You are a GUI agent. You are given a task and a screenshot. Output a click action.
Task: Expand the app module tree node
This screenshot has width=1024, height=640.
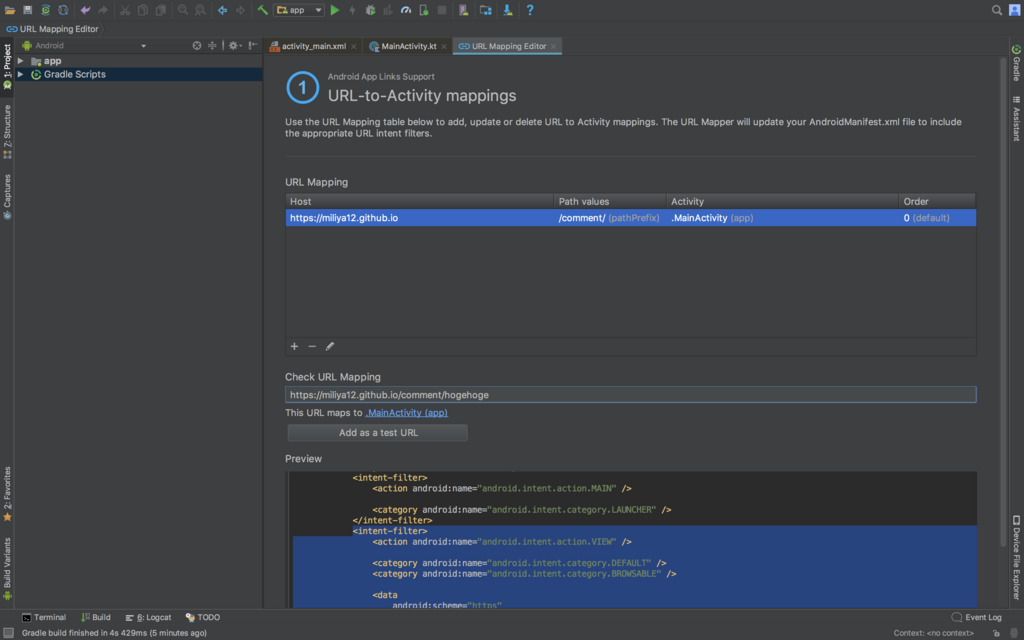tap(21, 61)
